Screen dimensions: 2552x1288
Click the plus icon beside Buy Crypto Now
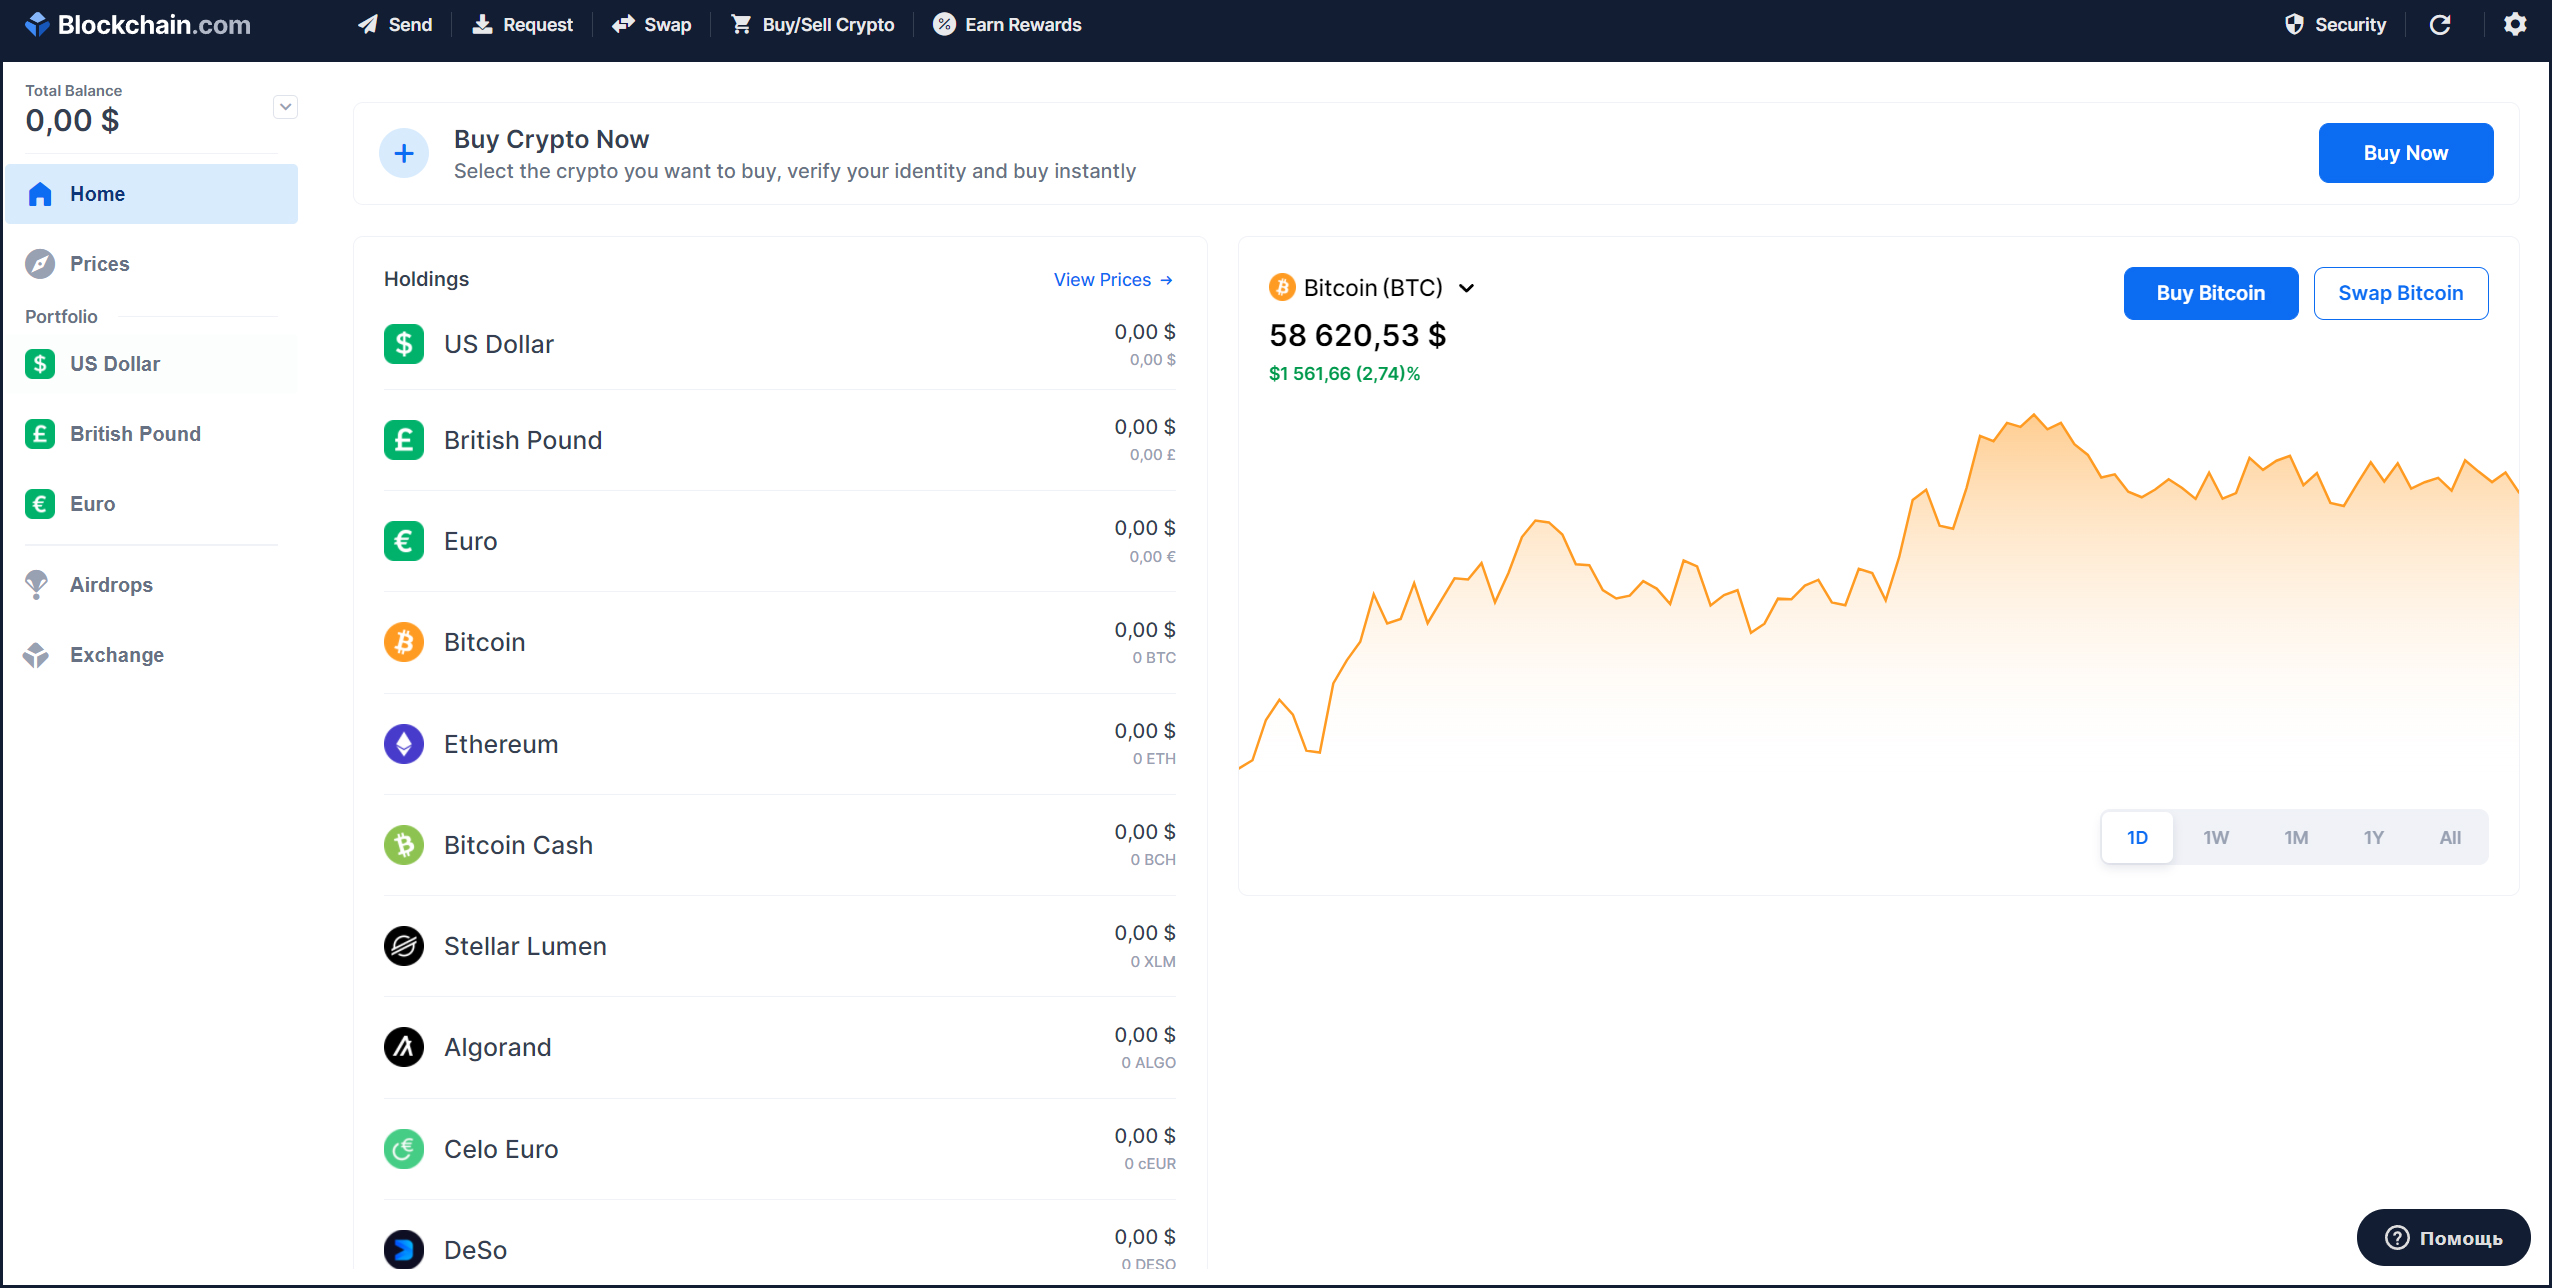point(404,153)
